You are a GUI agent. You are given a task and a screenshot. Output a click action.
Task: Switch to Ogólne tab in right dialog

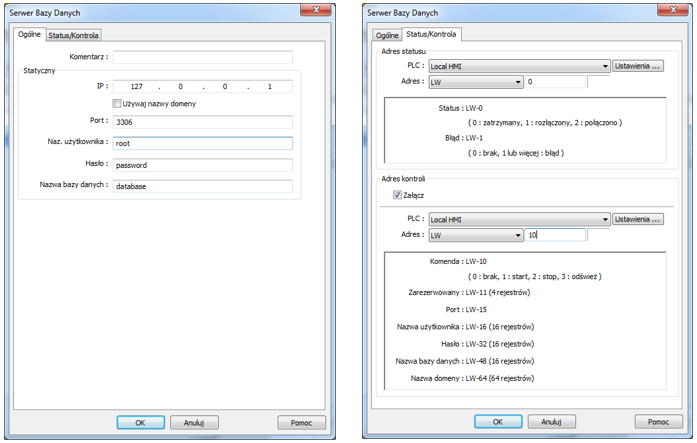387,35
